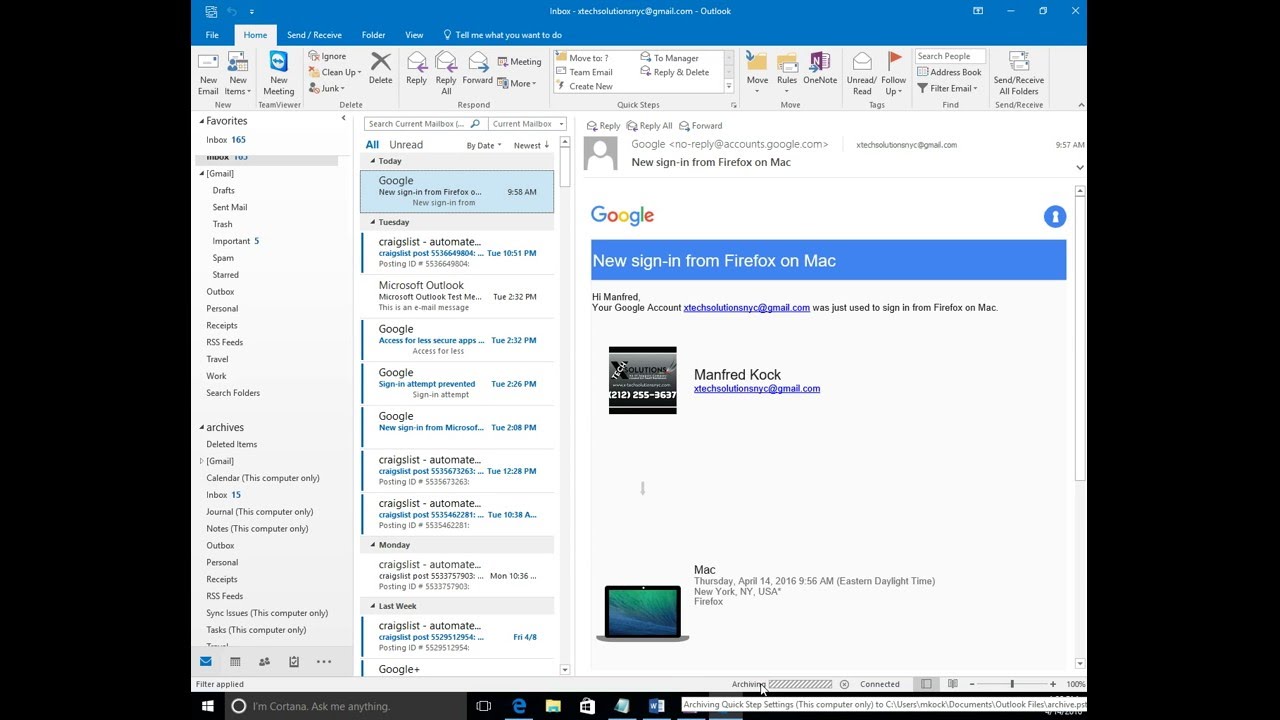Open the xtechsolutionsnyc@gmail.com link under Manfred Kock
1280x720 pixels.
757,389
